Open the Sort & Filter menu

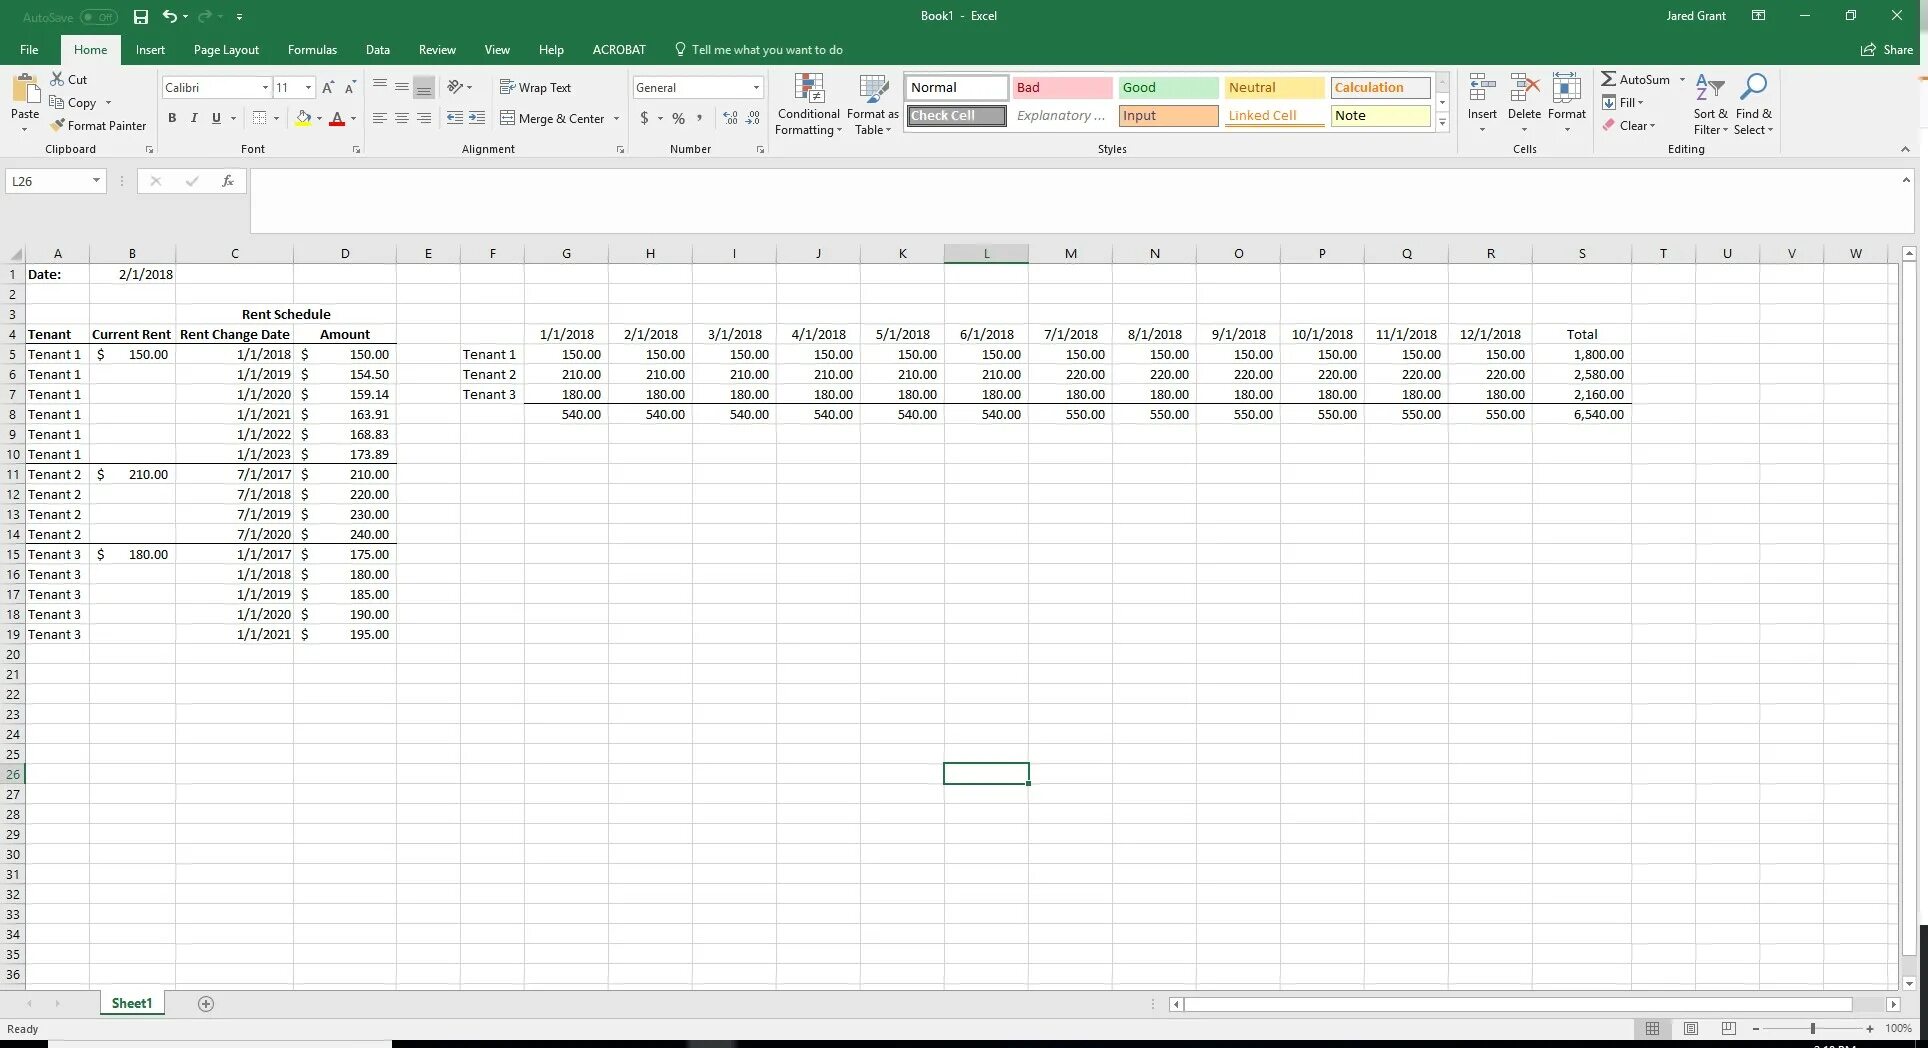pyautogui.click(x=1710, y=104)
